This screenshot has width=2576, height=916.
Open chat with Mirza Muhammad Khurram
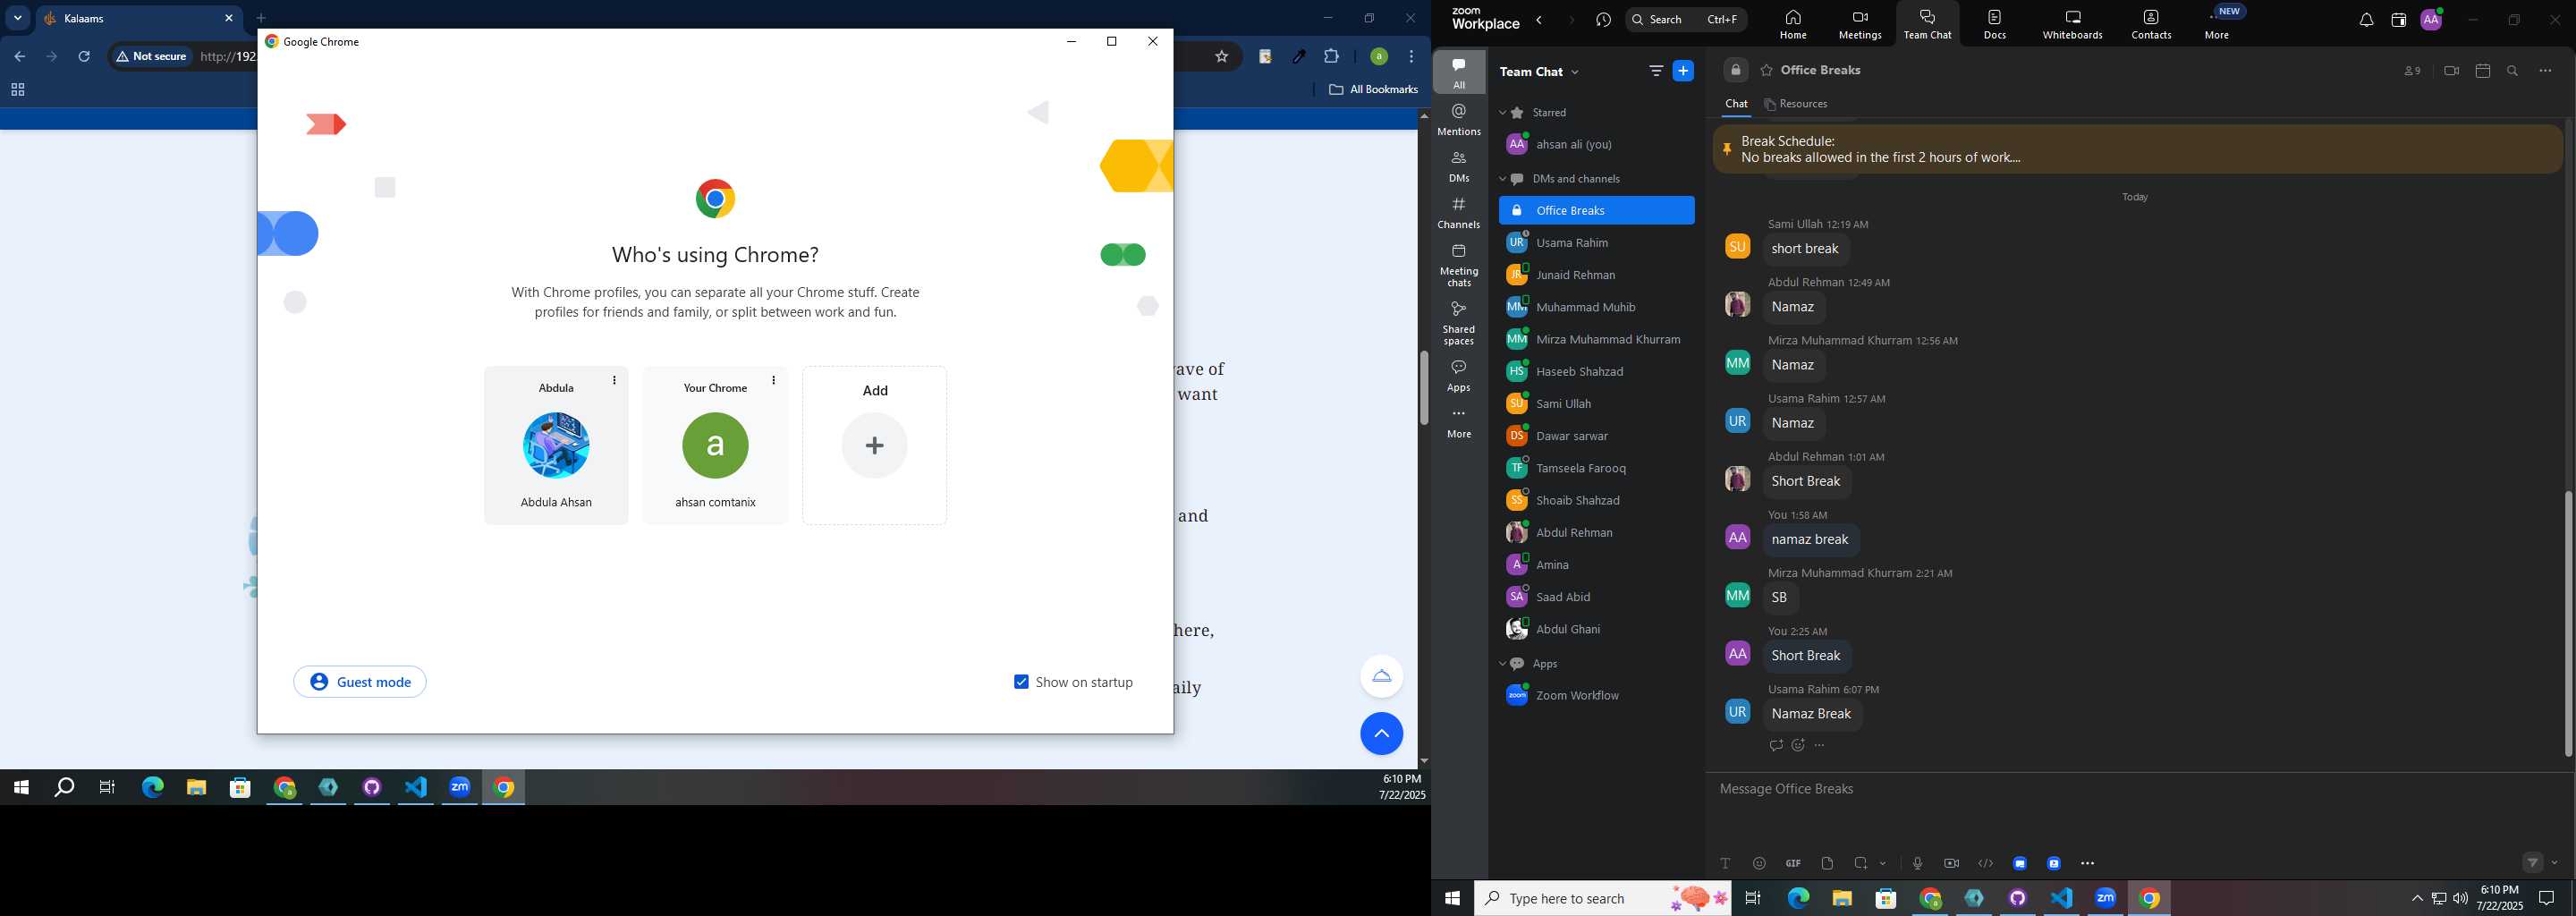[x=1596, y=340]
